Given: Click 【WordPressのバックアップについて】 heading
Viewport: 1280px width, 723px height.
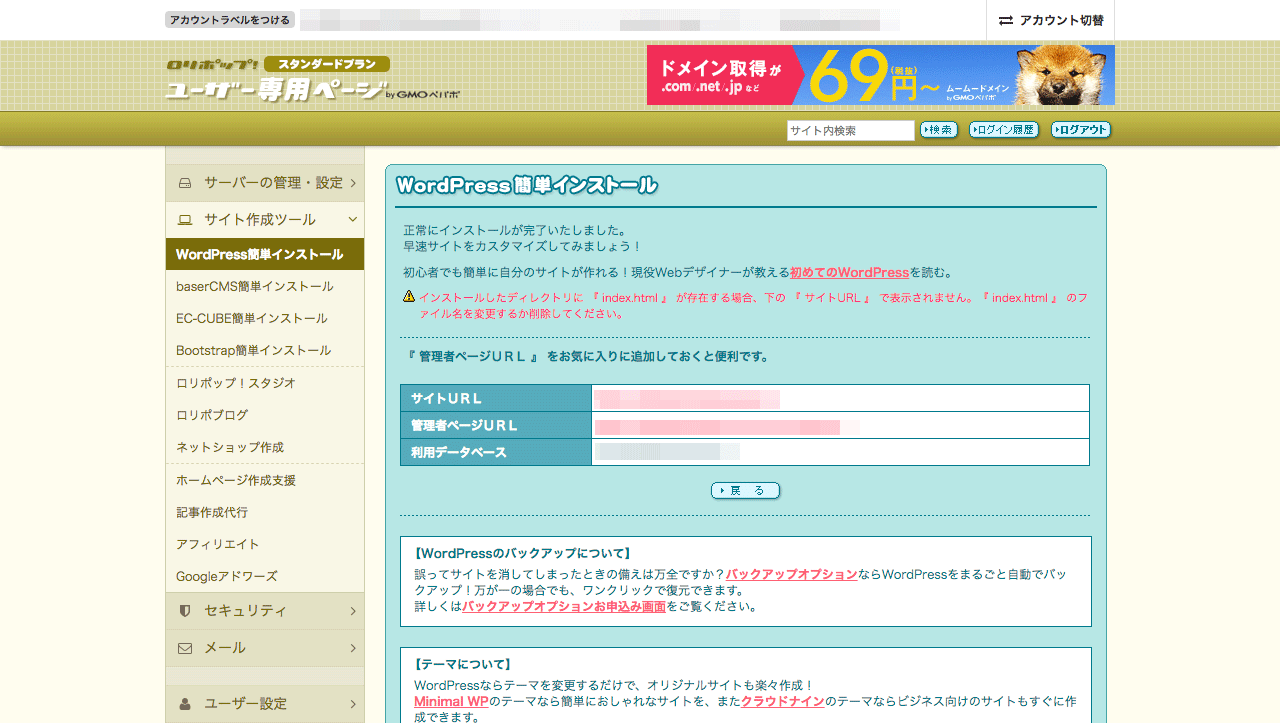Looking at the screenshot, I should 522,553.
